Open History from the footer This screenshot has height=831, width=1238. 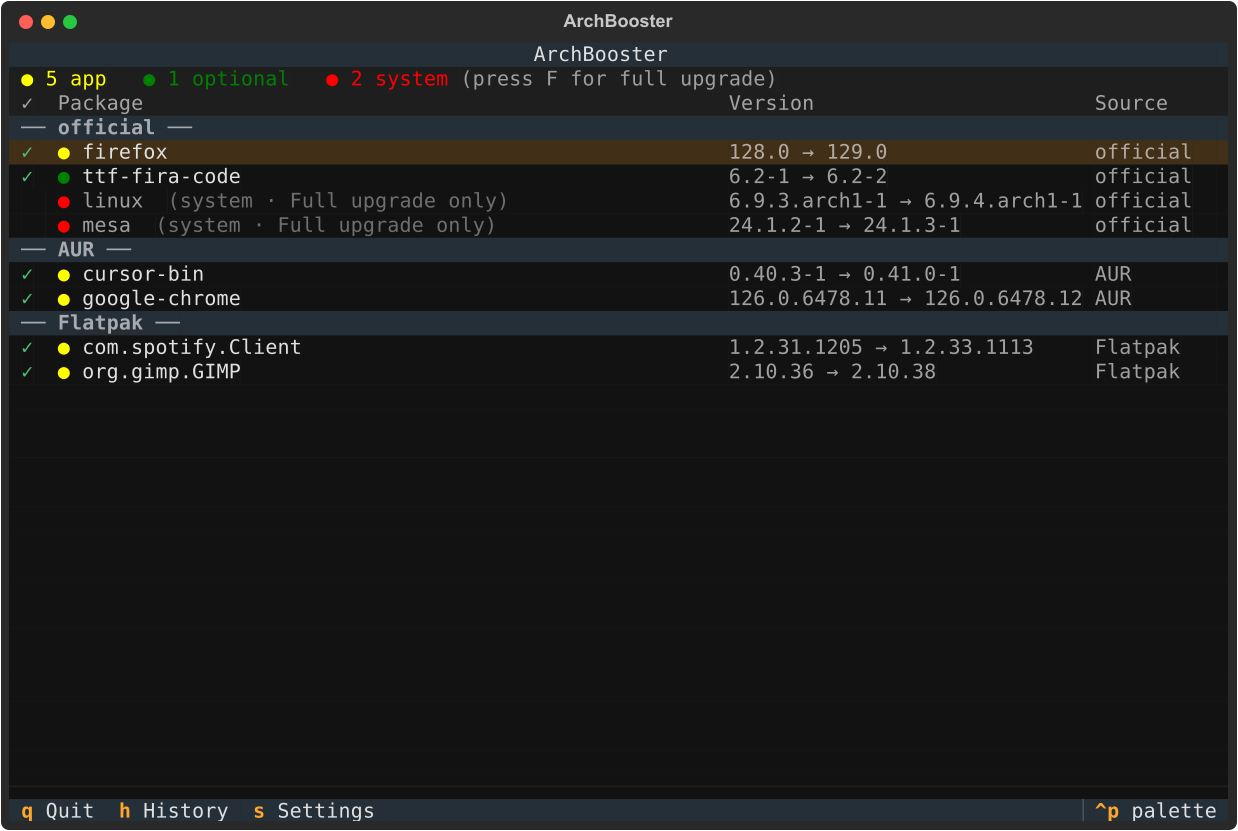(173, 811)
